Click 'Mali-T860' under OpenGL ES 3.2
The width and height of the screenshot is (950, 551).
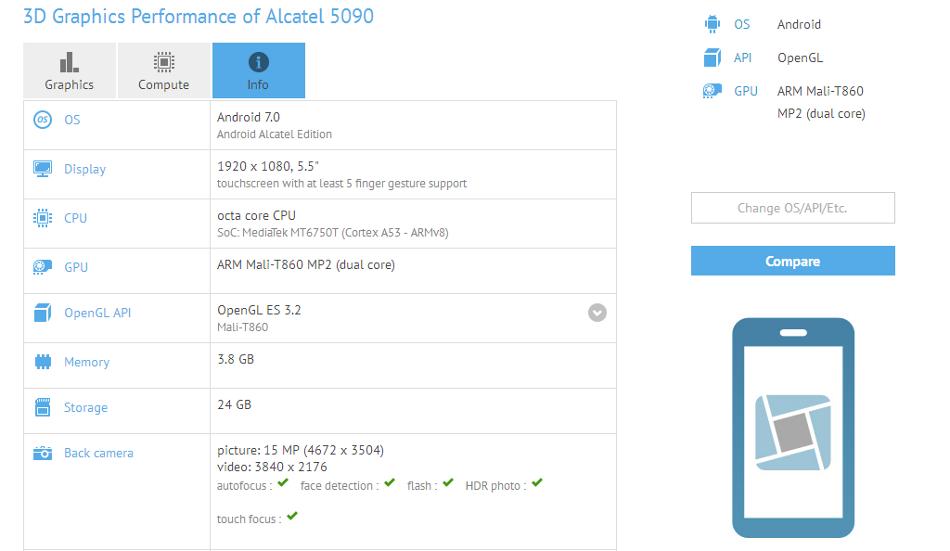242,327
